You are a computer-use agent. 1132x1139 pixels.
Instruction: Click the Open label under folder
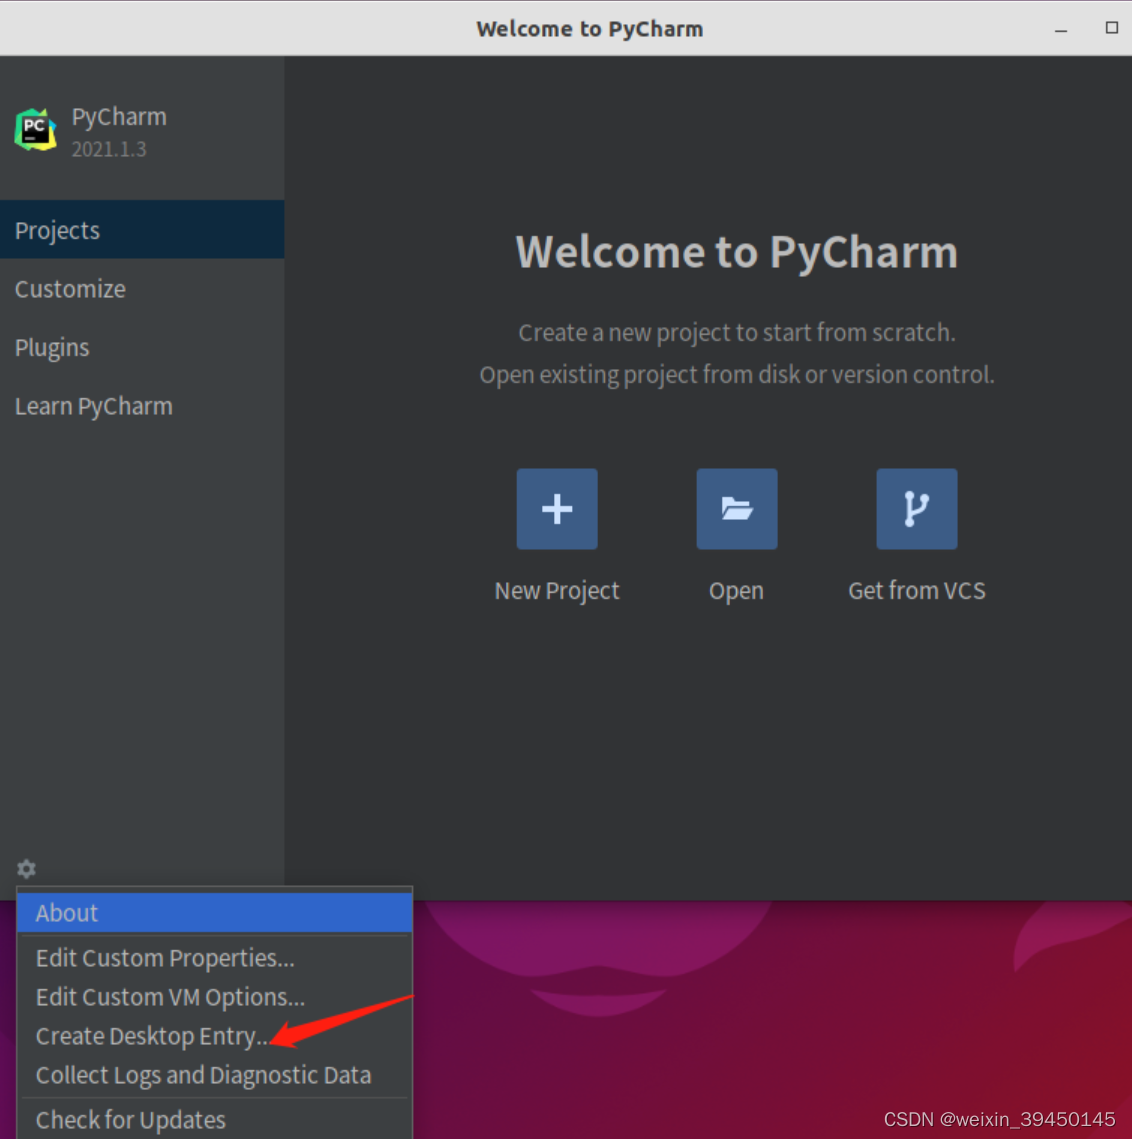coord(736,591)
